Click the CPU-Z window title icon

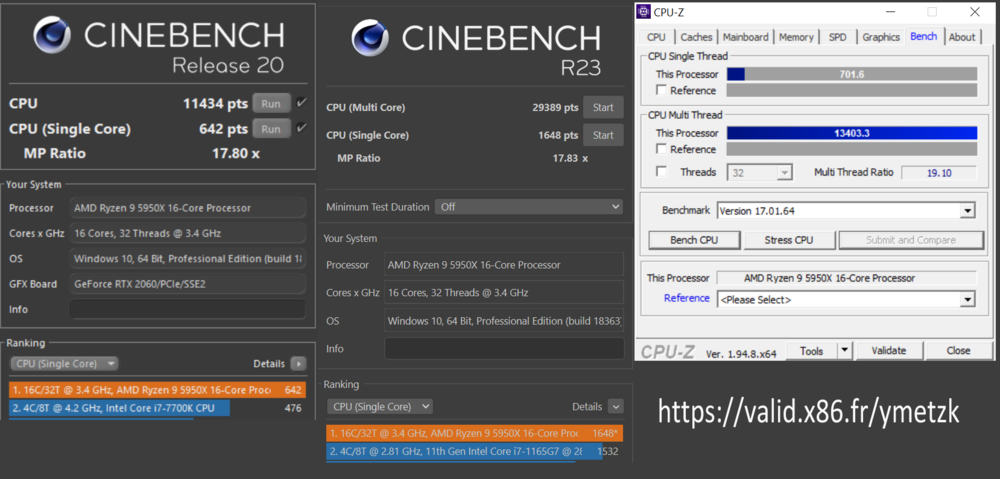(643, 11)
